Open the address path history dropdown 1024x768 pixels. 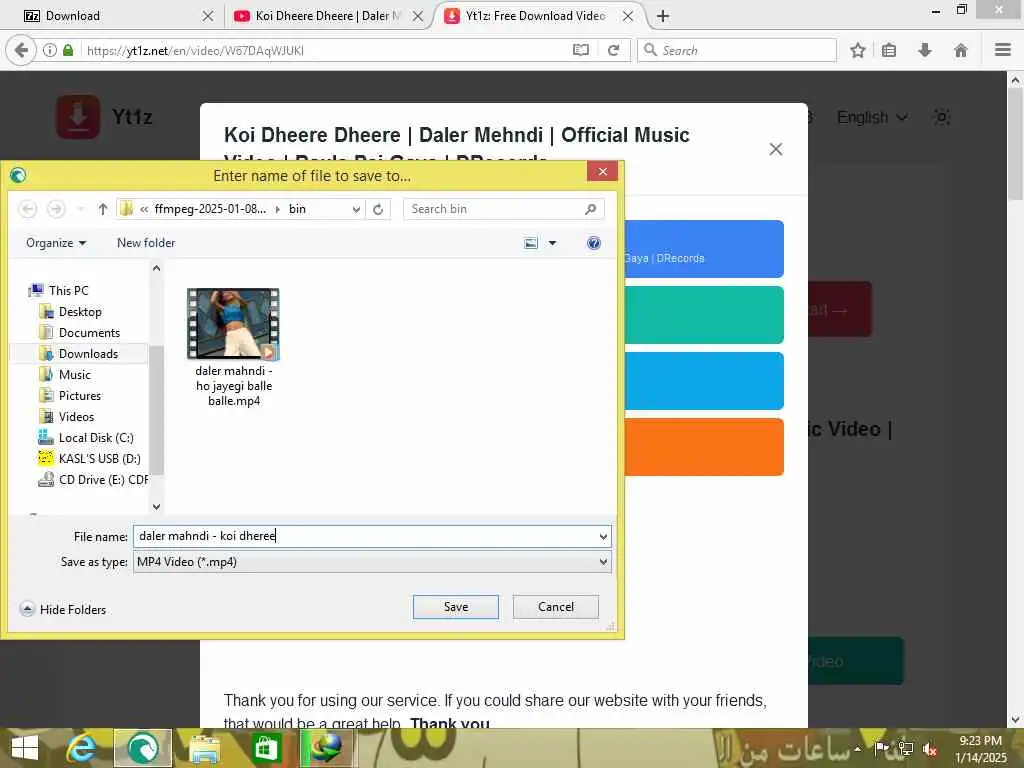(356, 209)
